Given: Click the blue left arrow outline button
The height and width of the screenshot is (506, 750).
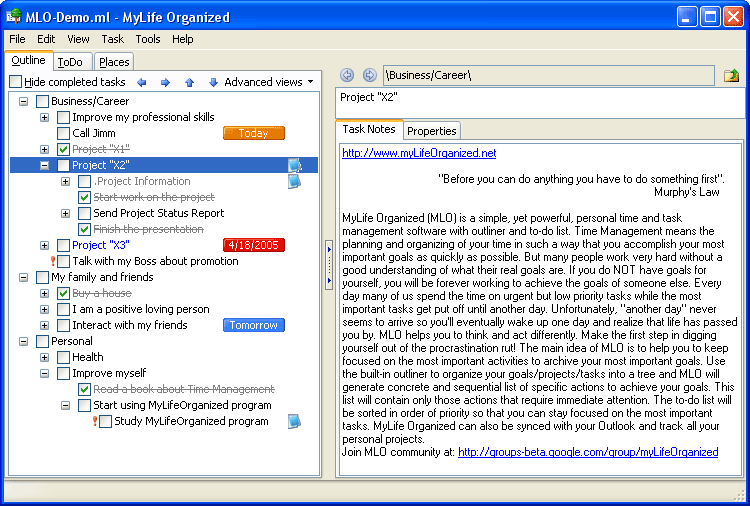Looking at the screenshot, I should [x=142, y=82].
